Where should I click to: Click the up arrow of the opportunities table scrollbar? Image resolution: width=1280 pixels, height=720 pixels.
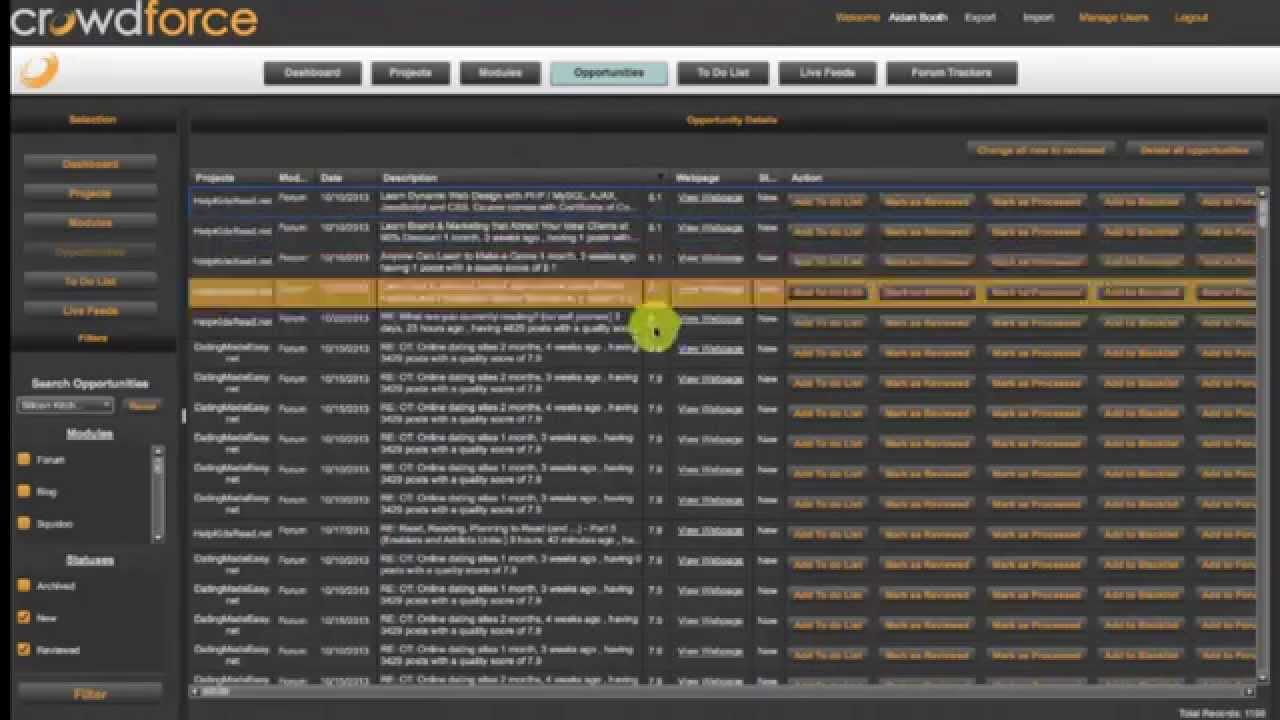[x=1262, y=193]
